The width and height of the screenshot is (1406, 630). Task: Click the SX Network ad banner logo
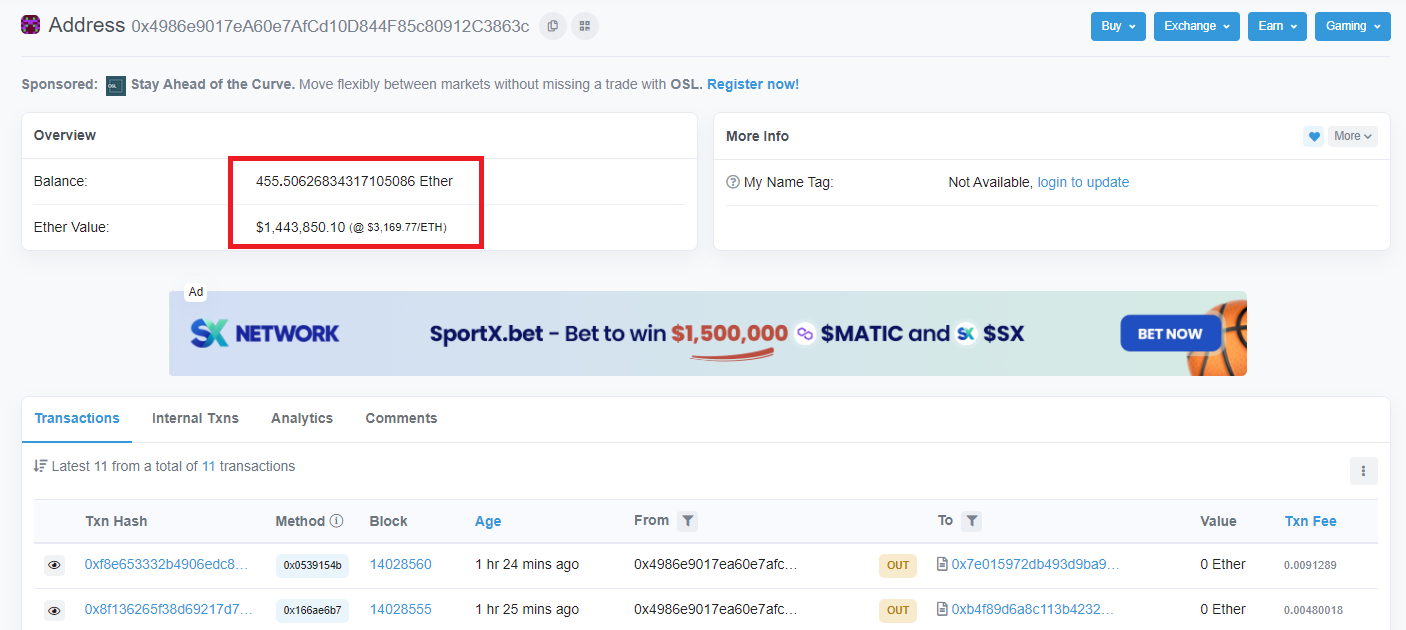coord(265,333)
